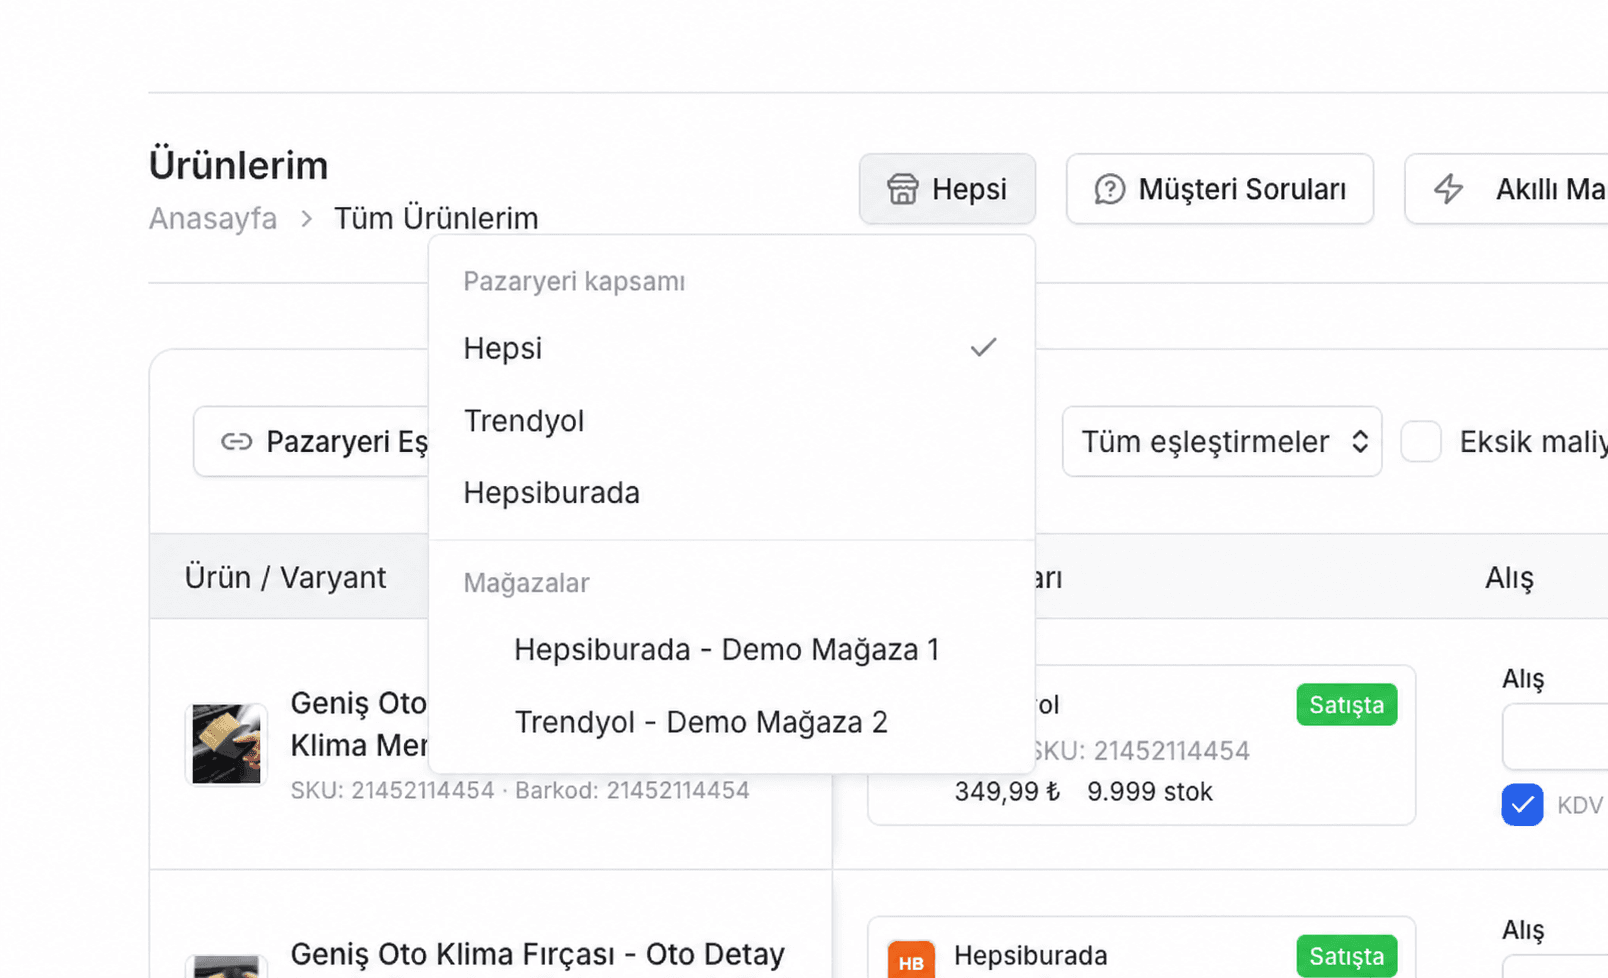This screenshot has height=978, width=1608.
Task: Go to Anasayfa breadcrumb link
Action: pos(213,218)
